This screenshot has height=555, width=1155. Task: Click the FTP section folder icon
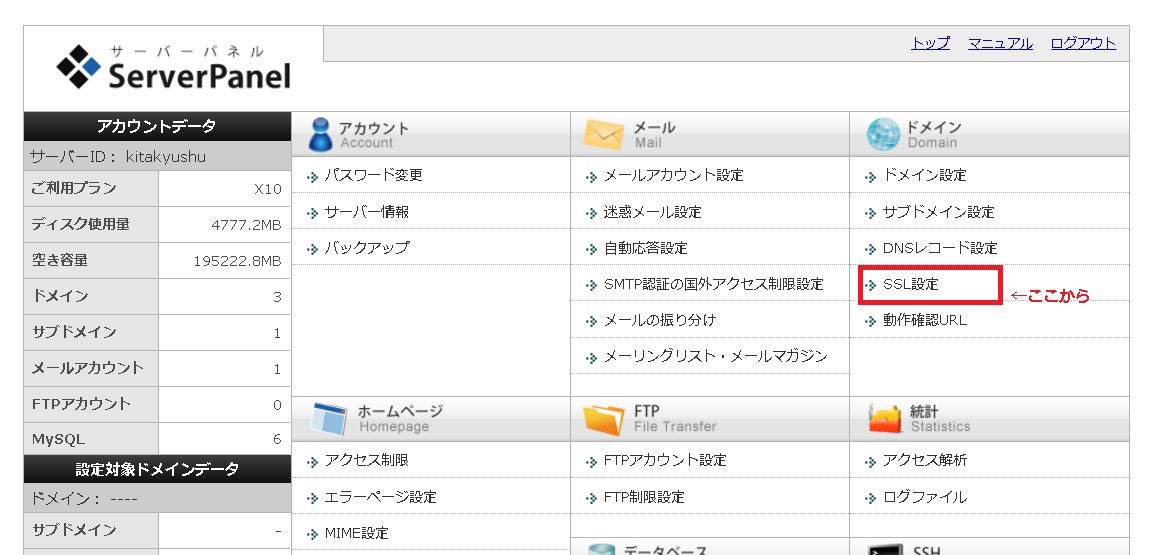(x=604, y=419)
